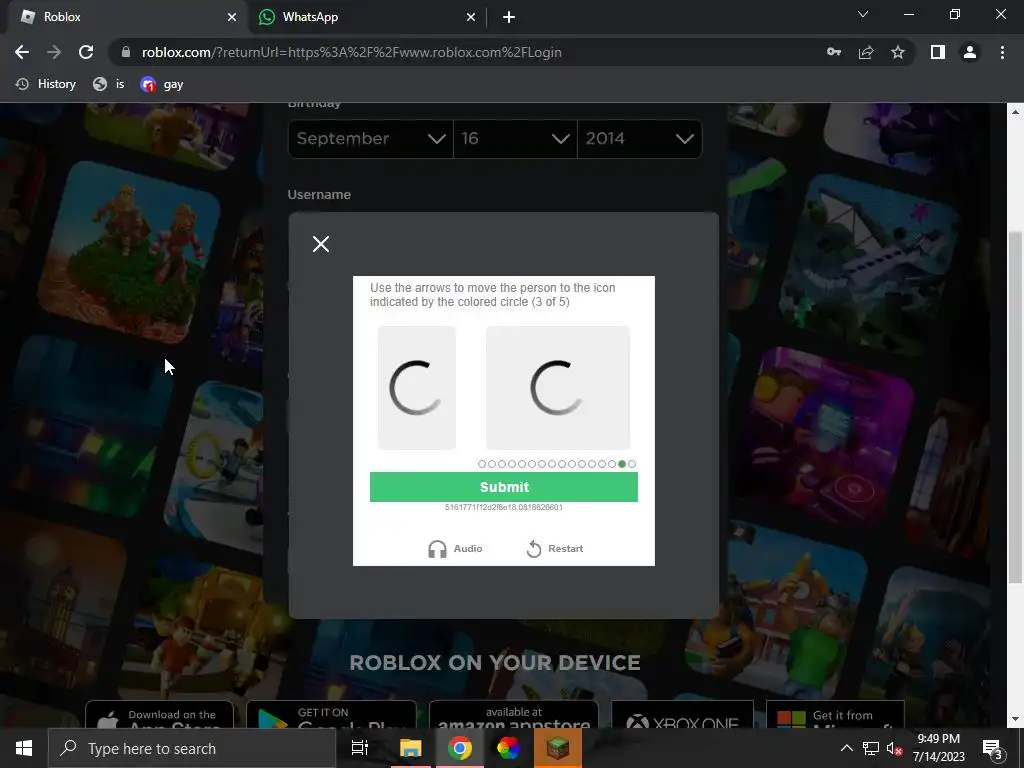1024x768 pixels.
Task: Open the Windows Start menu
Action: (x=24, y=748)
